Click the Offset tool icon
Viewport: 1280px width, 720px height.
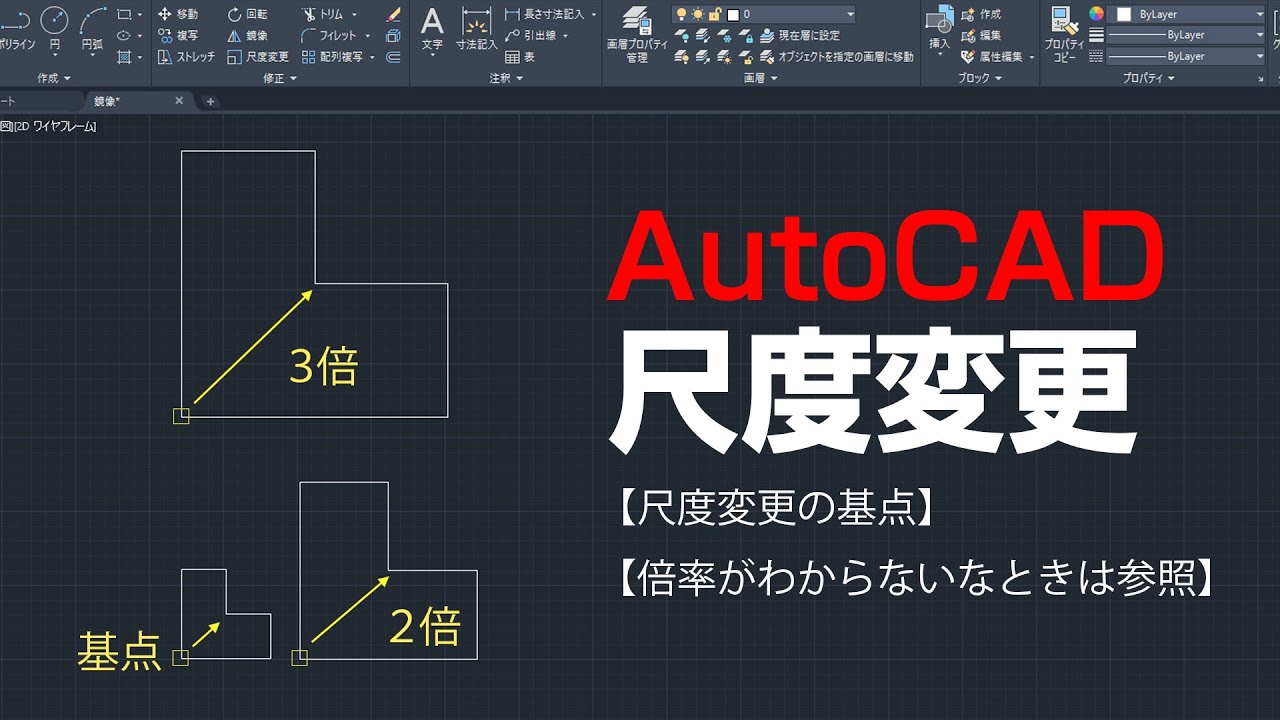click(x=393, y=57)
